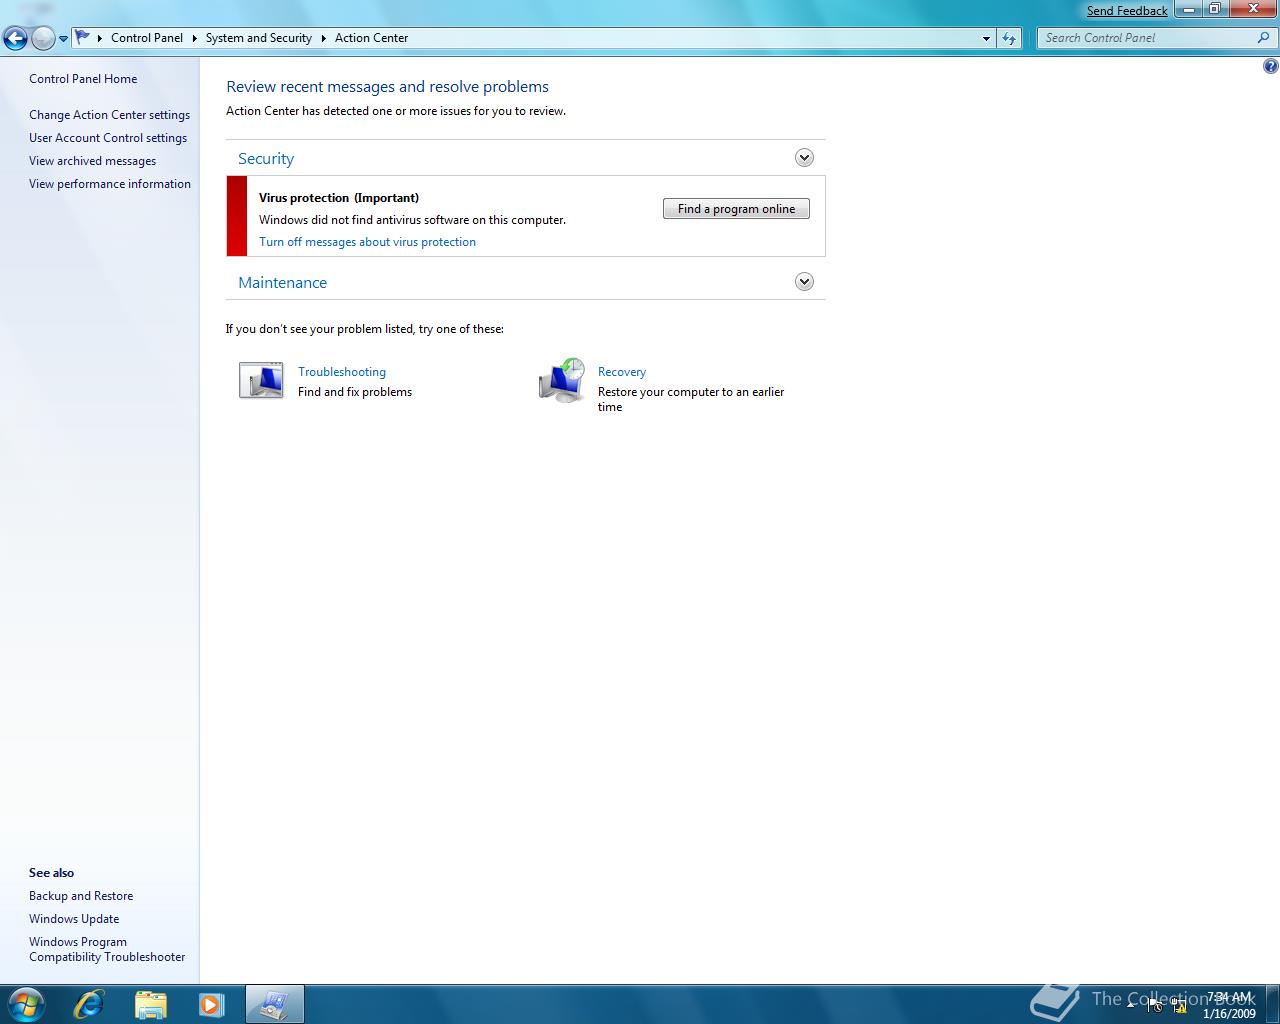The image size is (1280, 1024).
Task: Click the network warning tray icon
Action: tap(1179, 1005)
